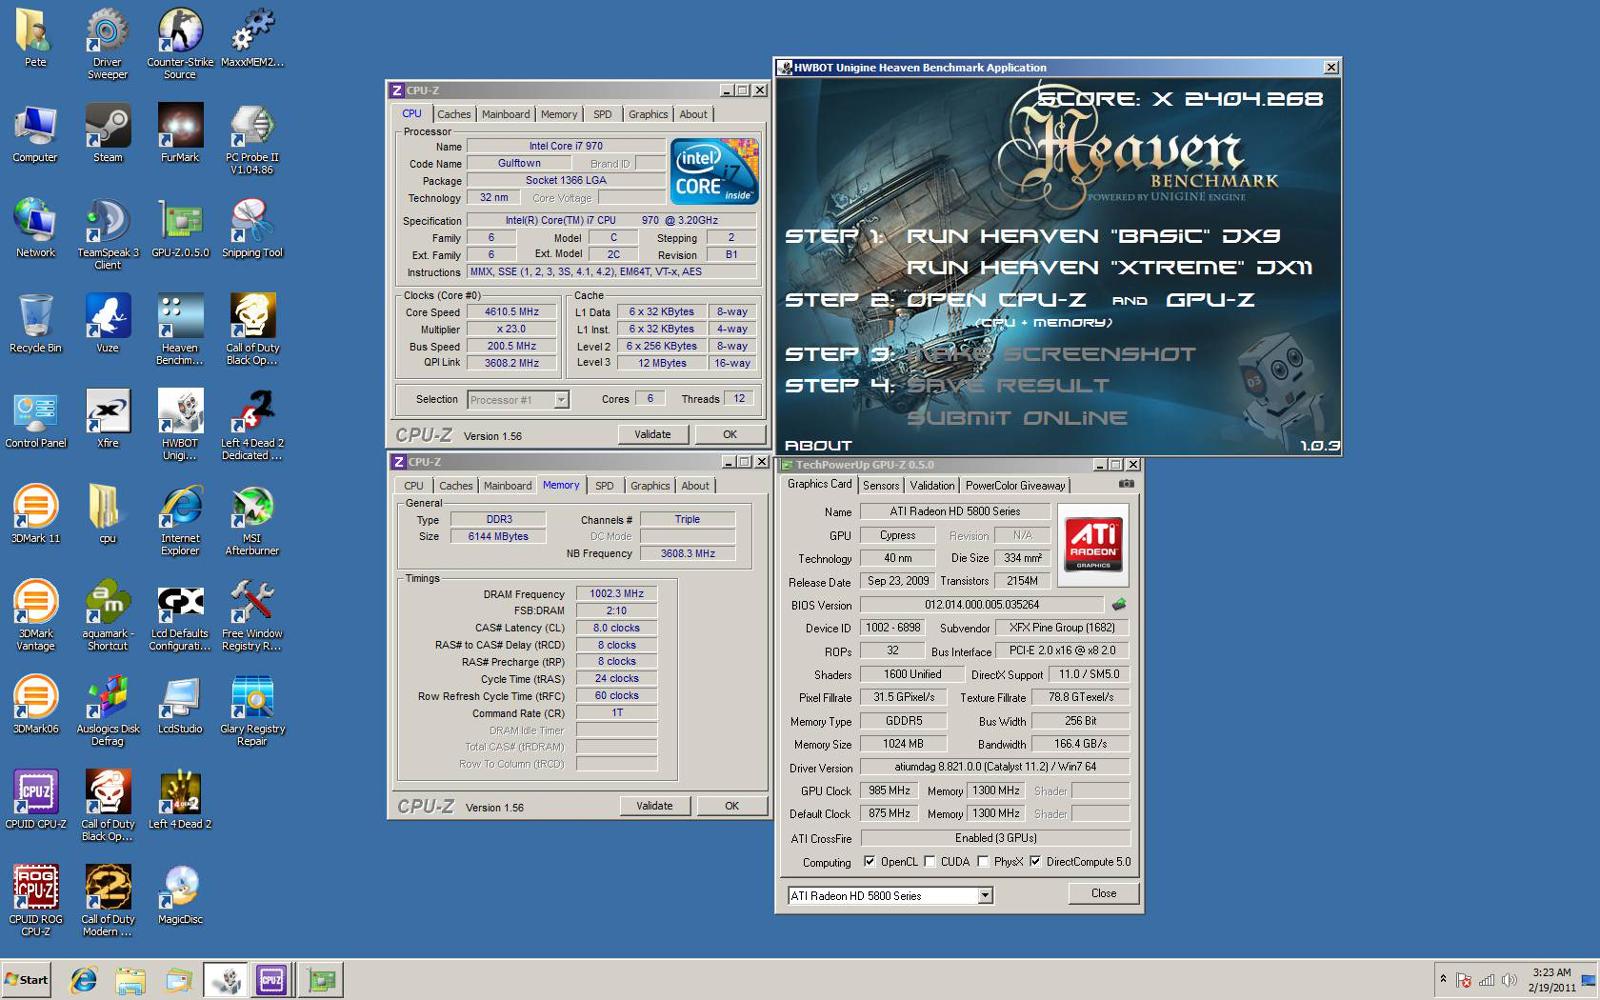Switch to Caches tab in upper CPU-Z
Image resolution: width=1600 pixels, height=1000 pixels.
click(453, 114)
